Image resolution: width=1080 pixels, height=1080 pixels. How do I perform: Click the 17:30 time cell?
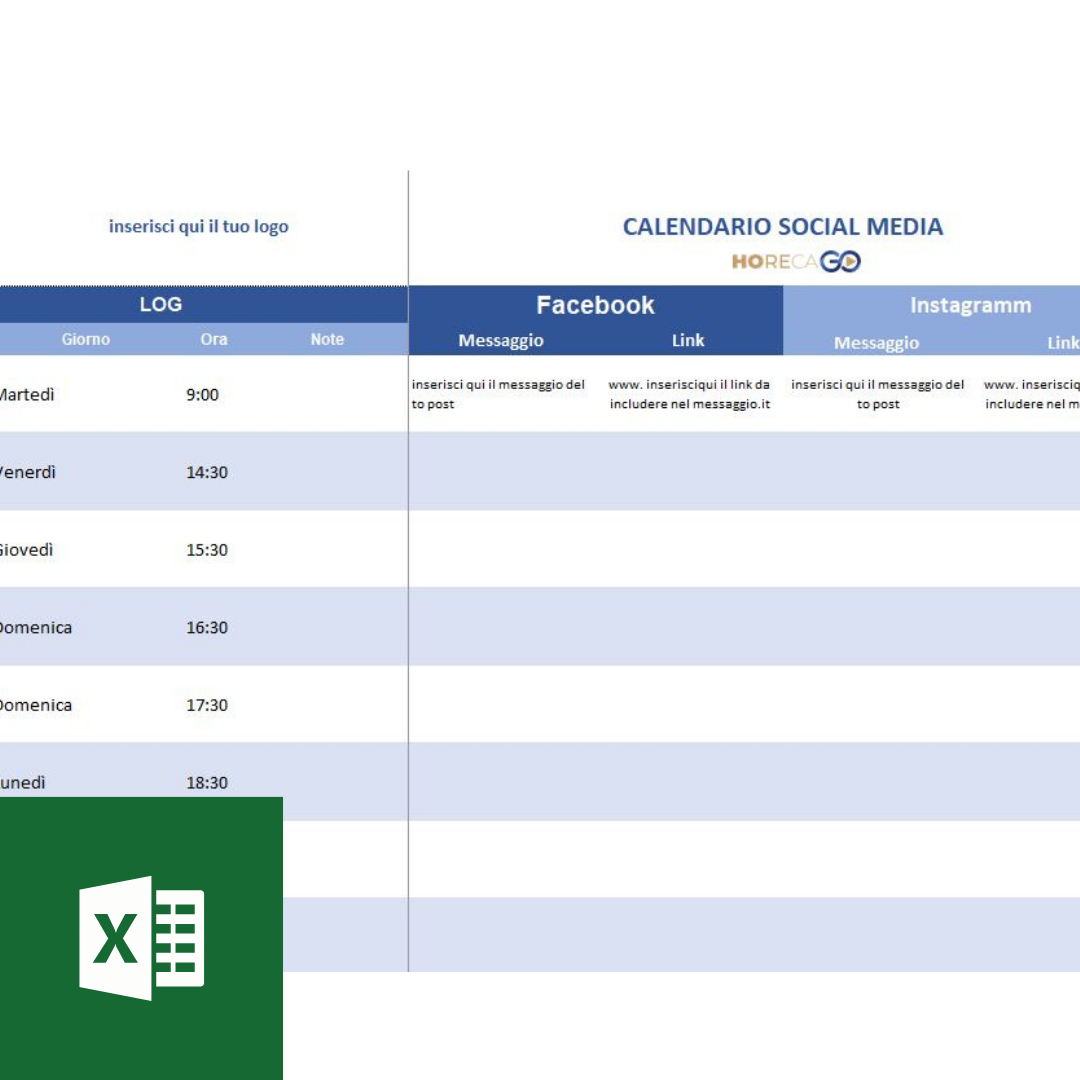[x=207, y=705]
